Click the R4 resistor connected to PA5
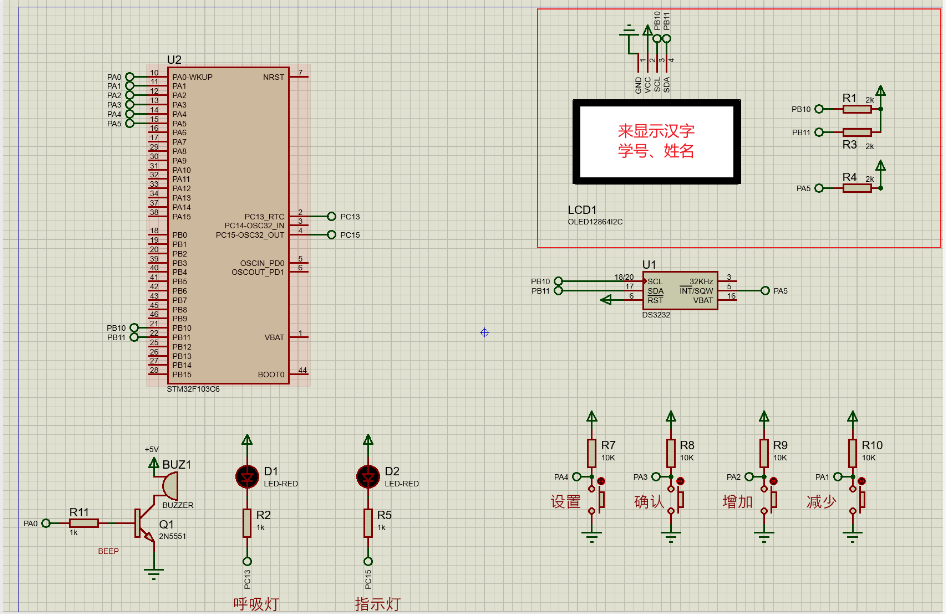 pos(857,188)
